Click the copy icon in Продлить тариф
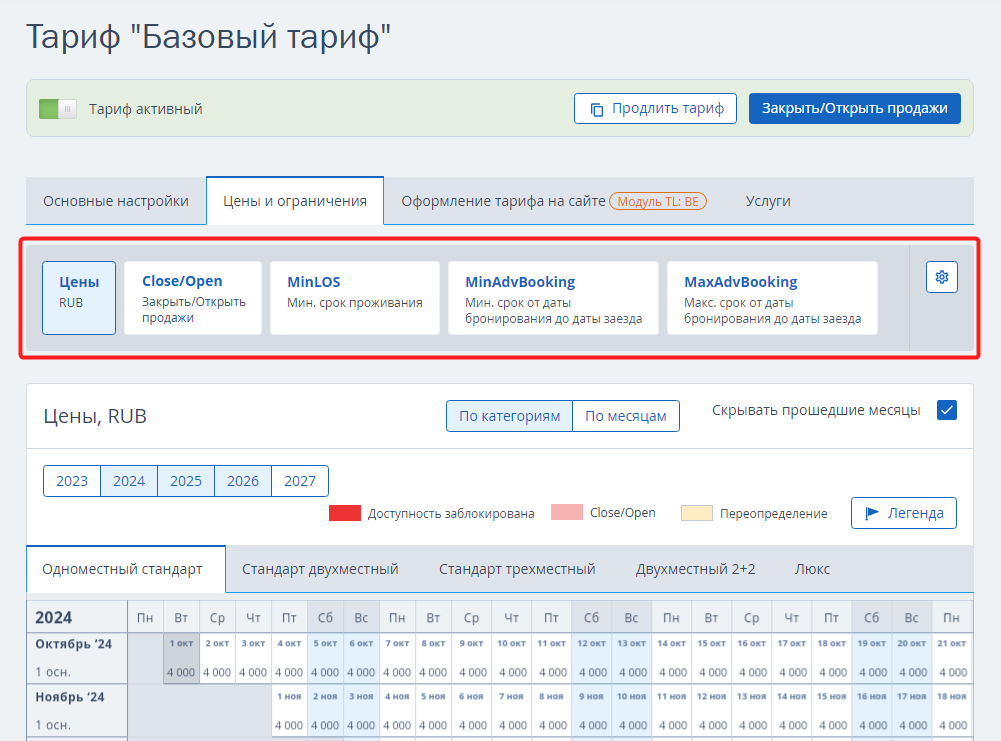 [596, 109]
